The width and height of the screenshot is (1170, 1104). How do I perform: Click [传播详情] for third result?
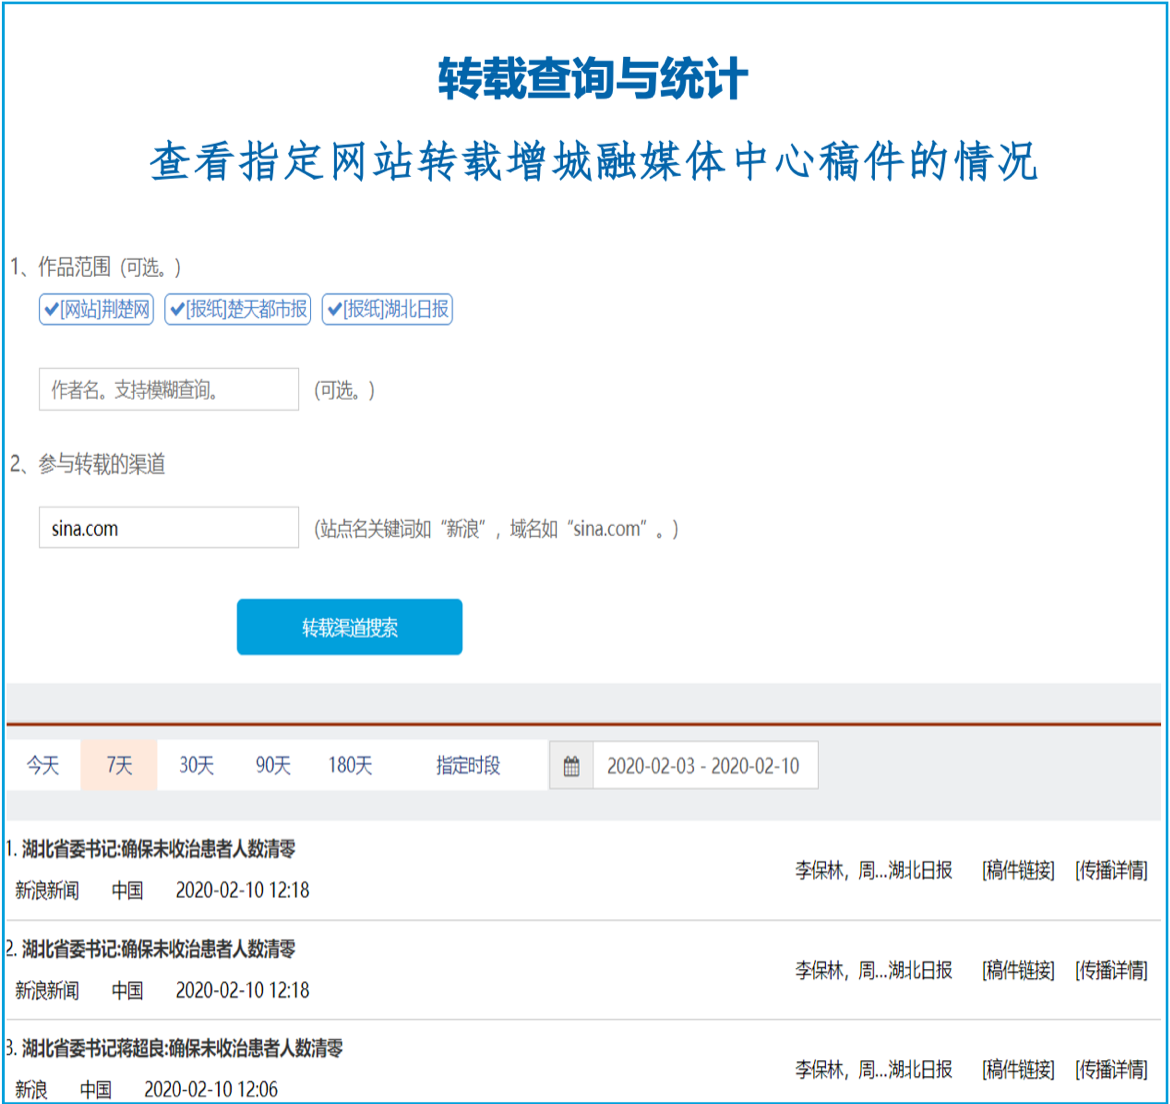(1111, 1070)
